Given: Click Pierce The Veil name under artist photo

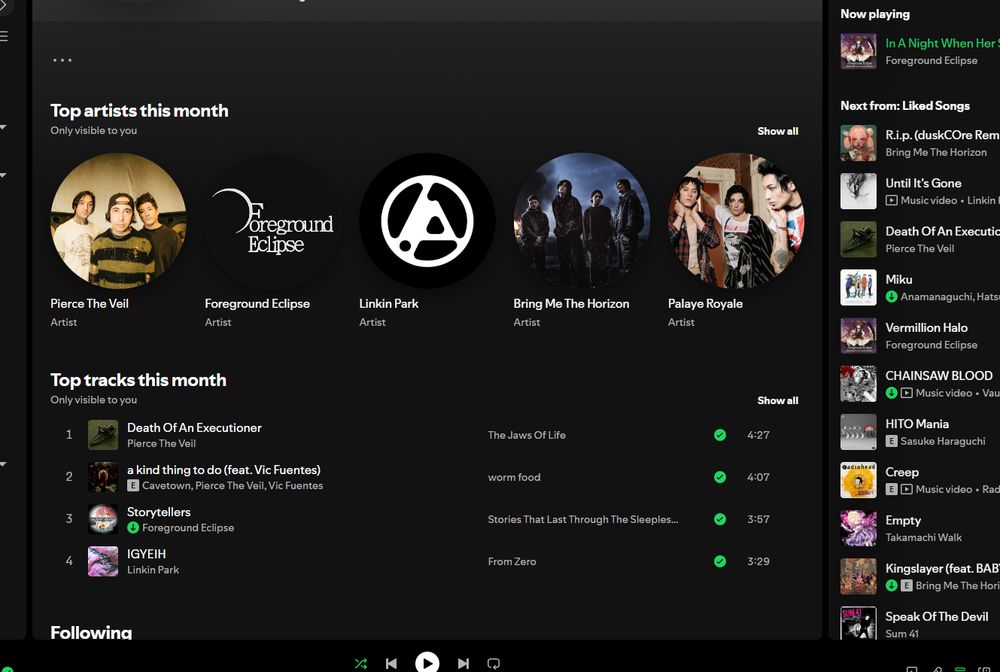Looking at the screenshot, I should tap(89, 303).
